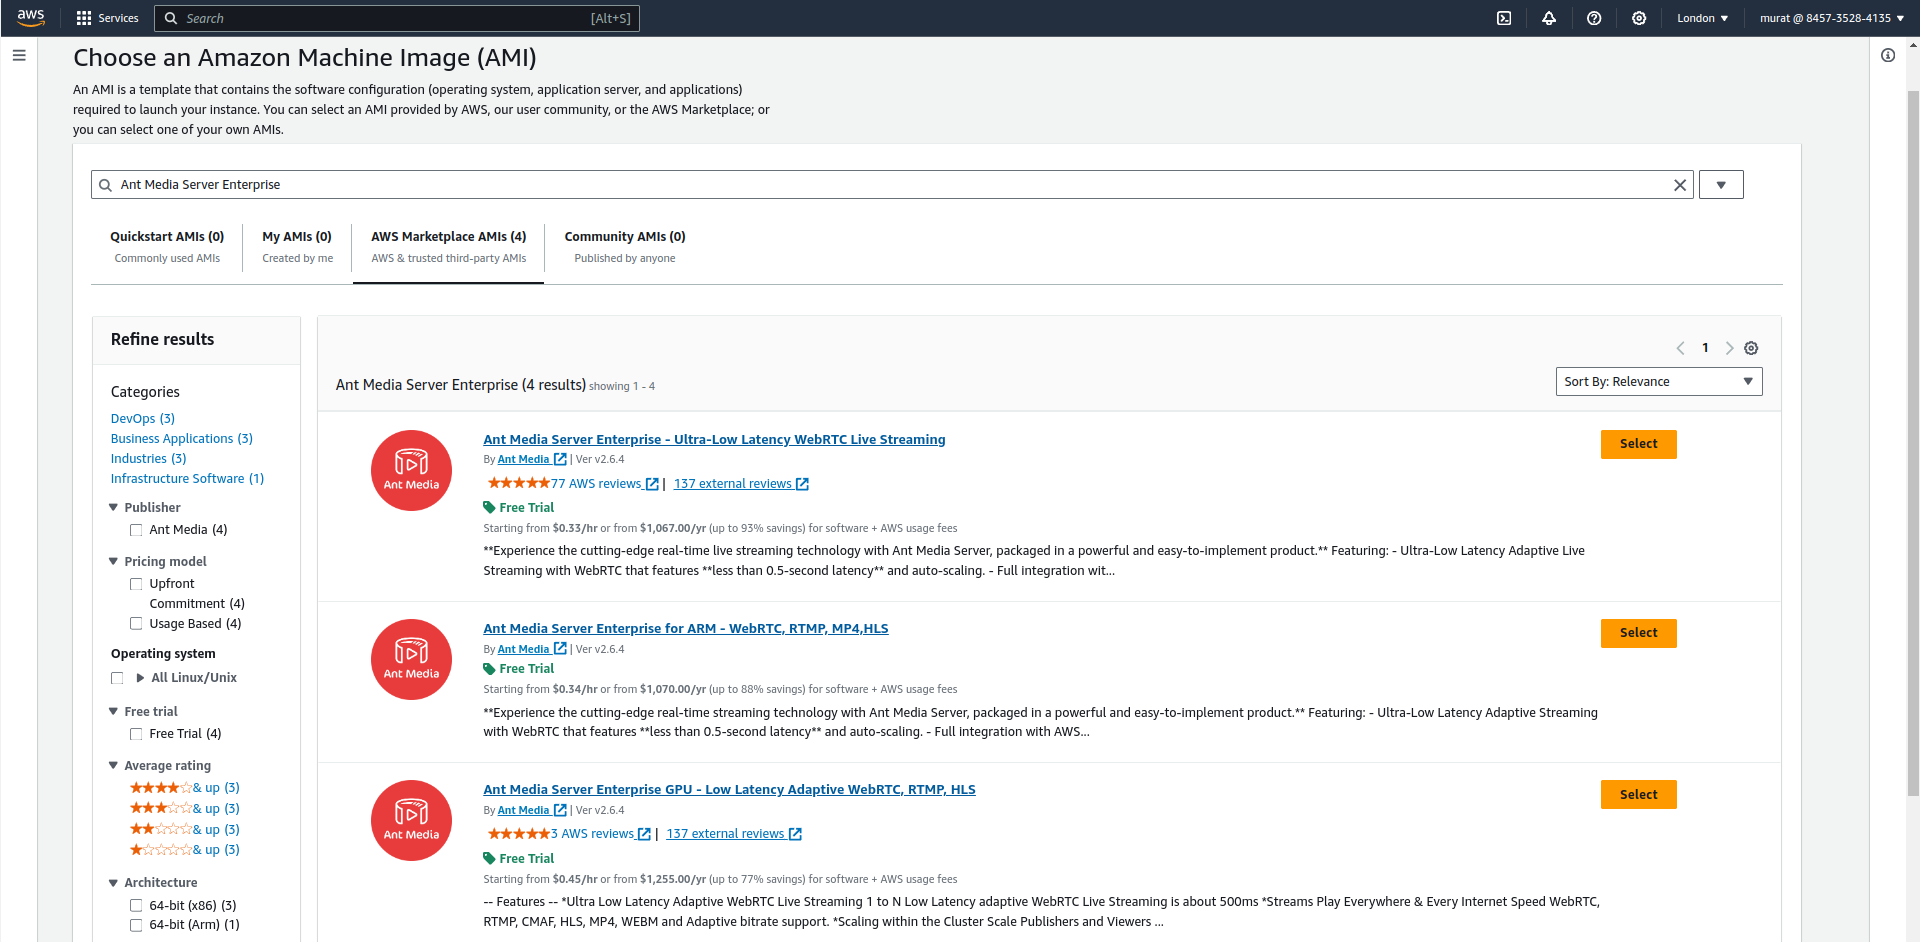Viewport: 1920px width, 942px height.
Task: Open the murat account menu
Action: coord(1832,18)
